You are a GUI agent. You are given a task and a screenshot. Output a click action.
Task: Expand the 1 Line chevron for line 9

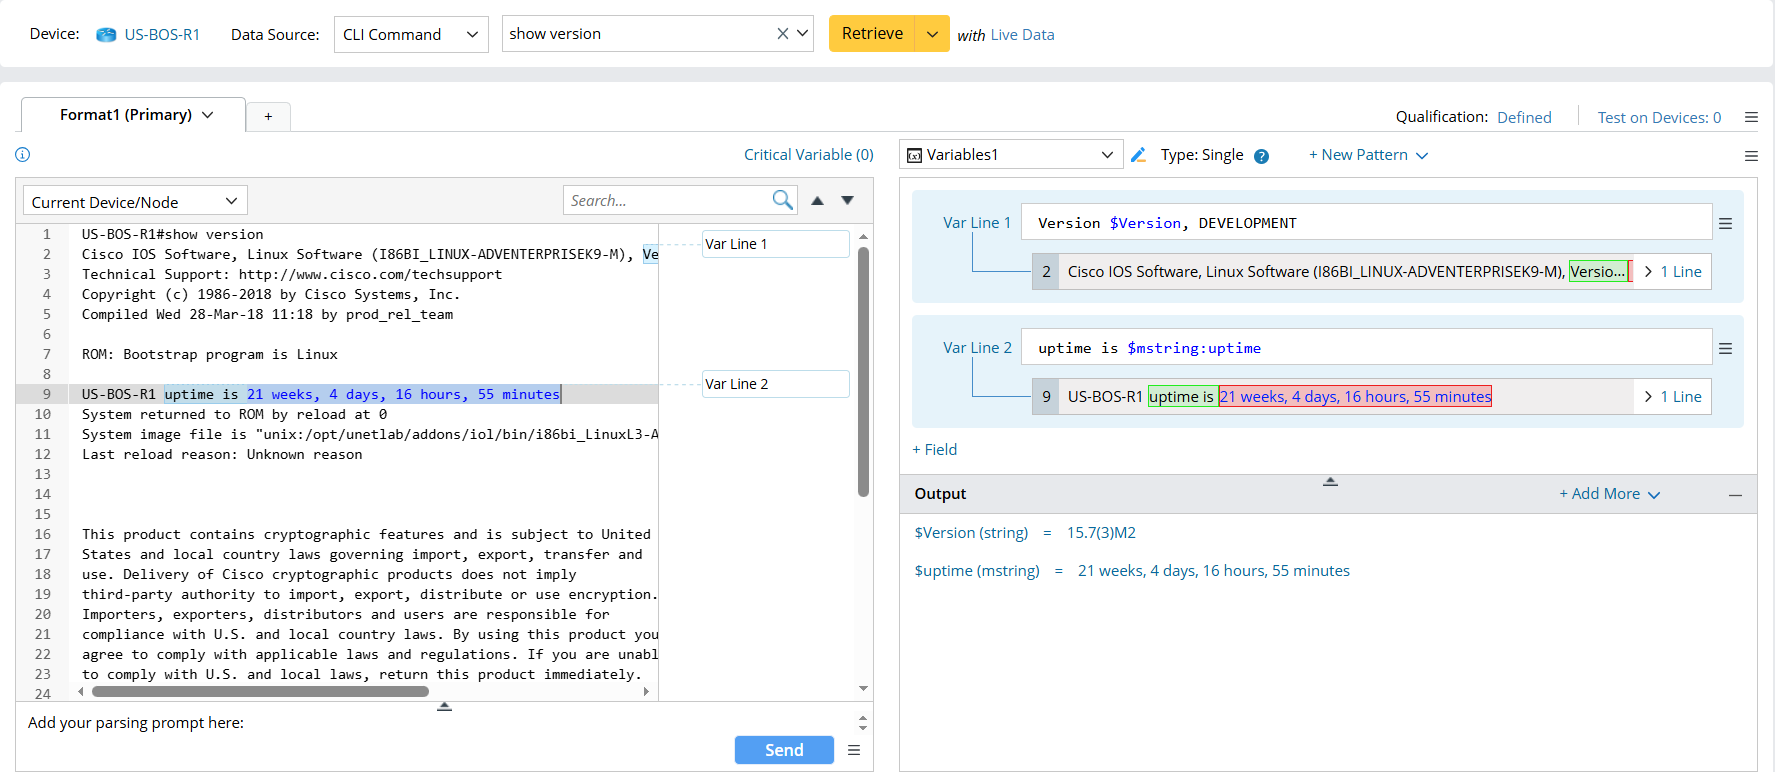(x=1648, y=397)
